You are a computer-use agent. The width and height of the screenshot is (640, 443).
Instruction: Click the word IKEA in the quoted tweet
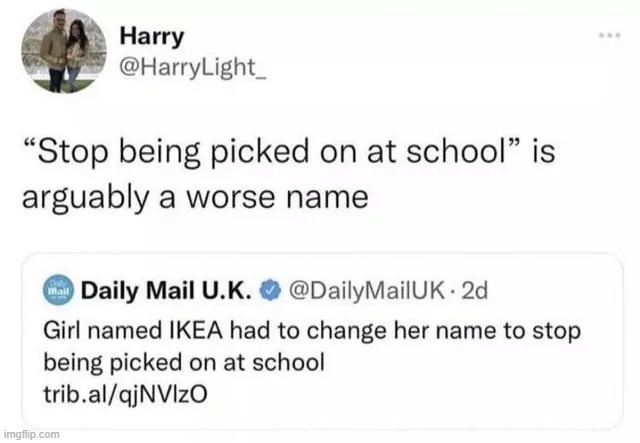(x=196, y=331)
